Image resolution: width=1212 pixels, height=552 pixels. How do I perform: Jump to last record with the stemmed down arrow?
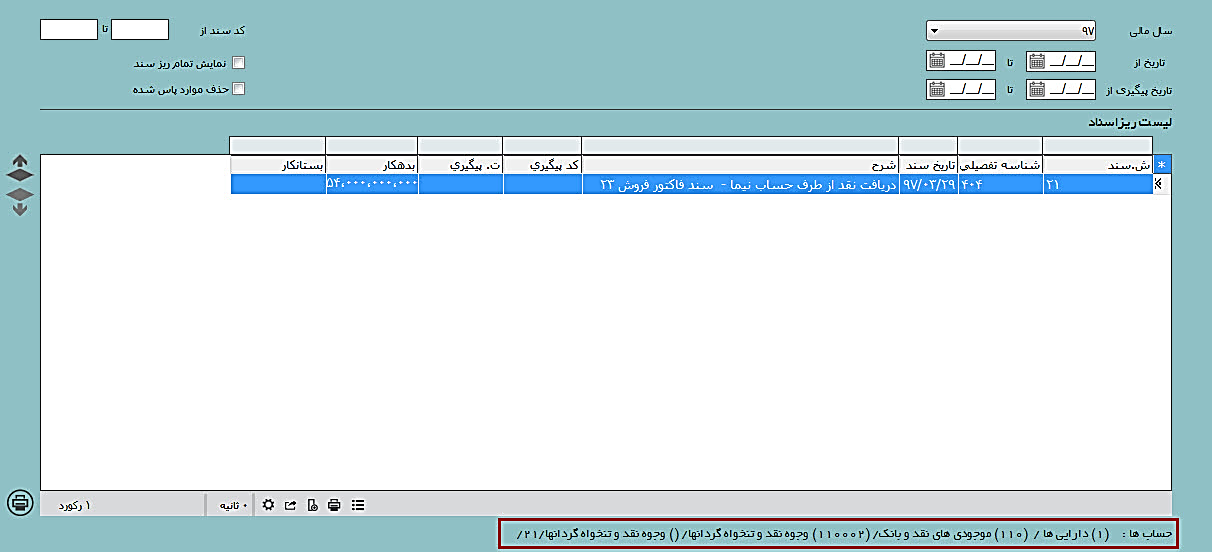[20, 208]
